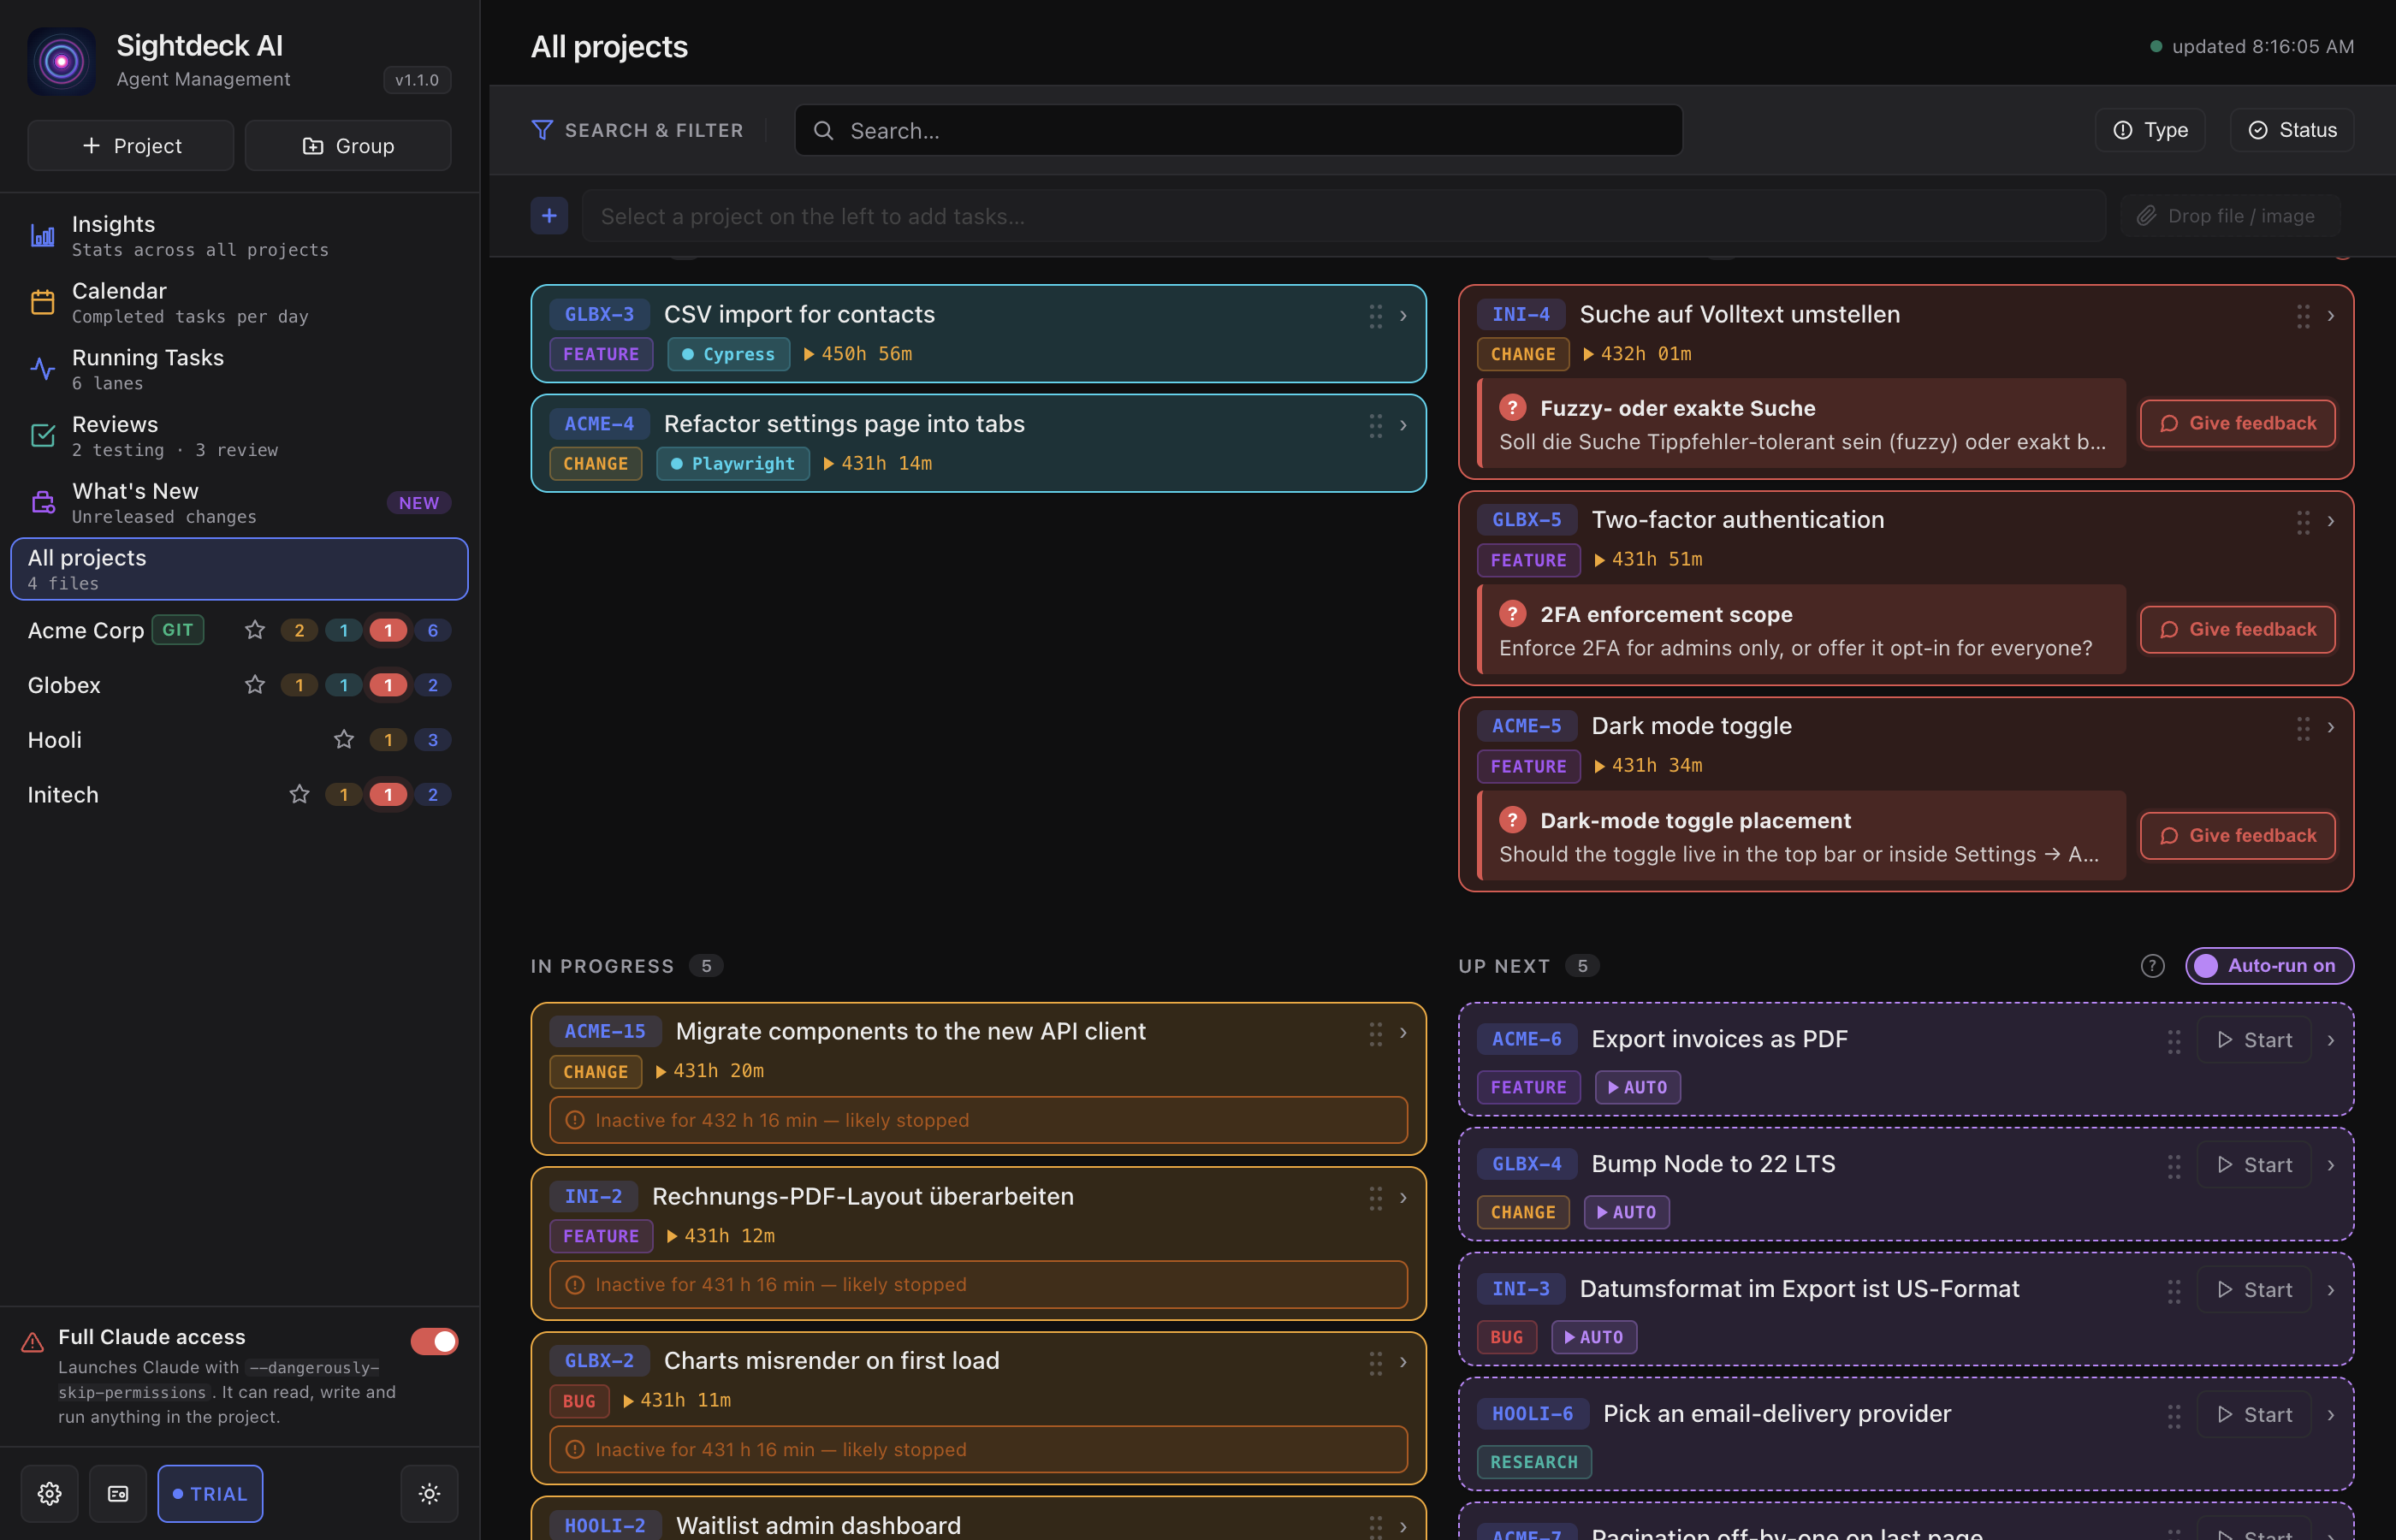This screenshot has height=1540, width=2396.
Task: Expand ACME-5 Dark mode toggle chevron
Action: click(x=2331, y=728)
